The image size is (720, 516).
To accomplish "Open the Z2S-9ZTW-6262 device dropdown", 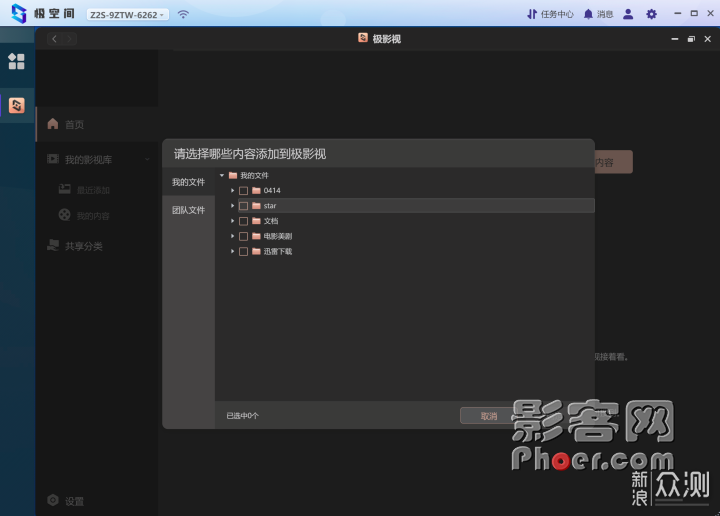I will point(127,15).
